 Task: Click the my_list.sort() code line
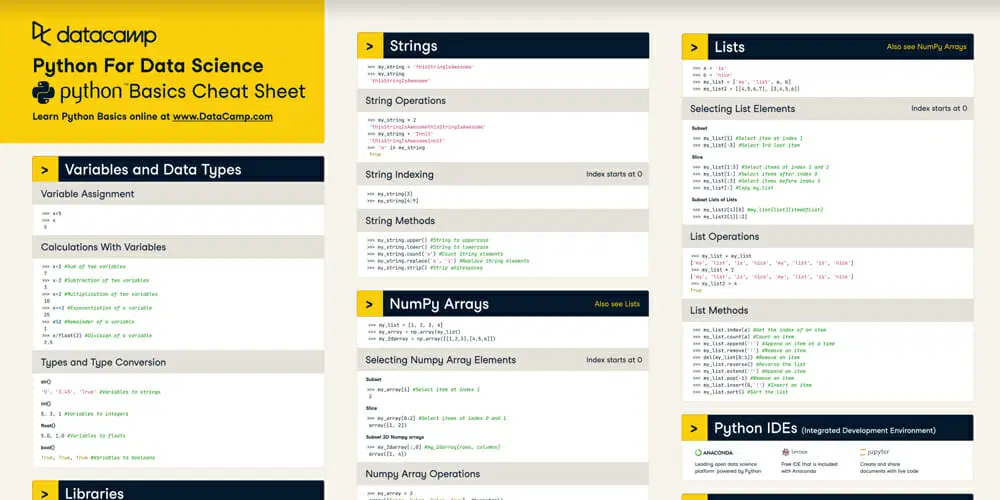tap(740, 392)
